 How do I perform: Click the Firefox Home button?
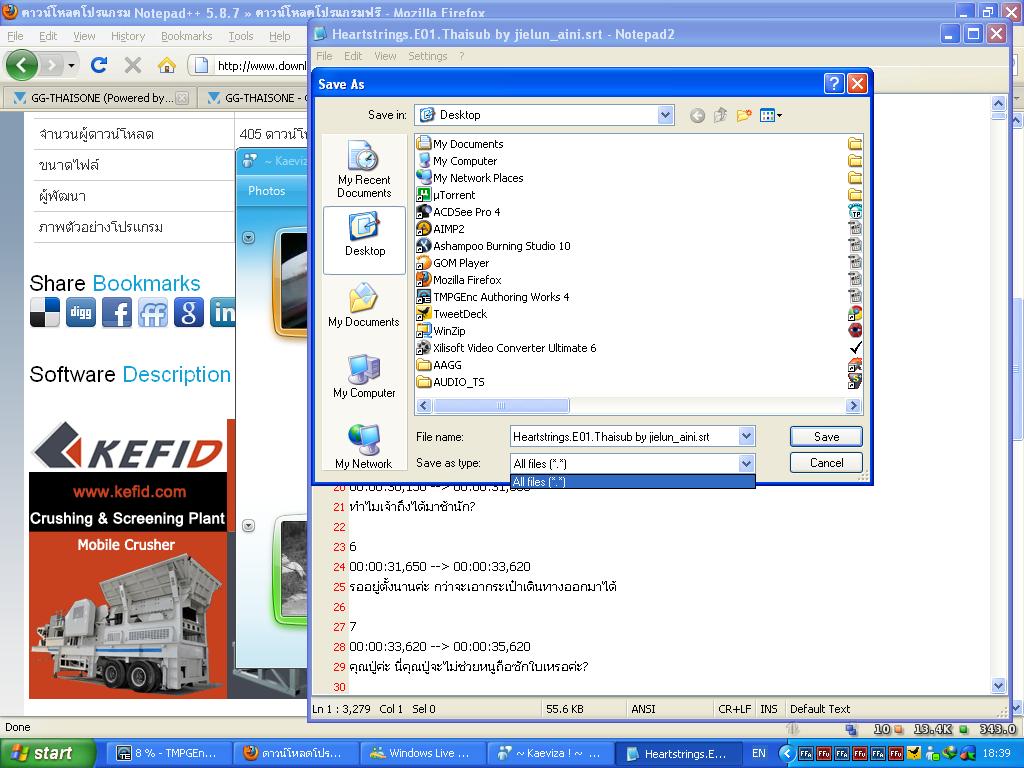[x=167, y=65]
